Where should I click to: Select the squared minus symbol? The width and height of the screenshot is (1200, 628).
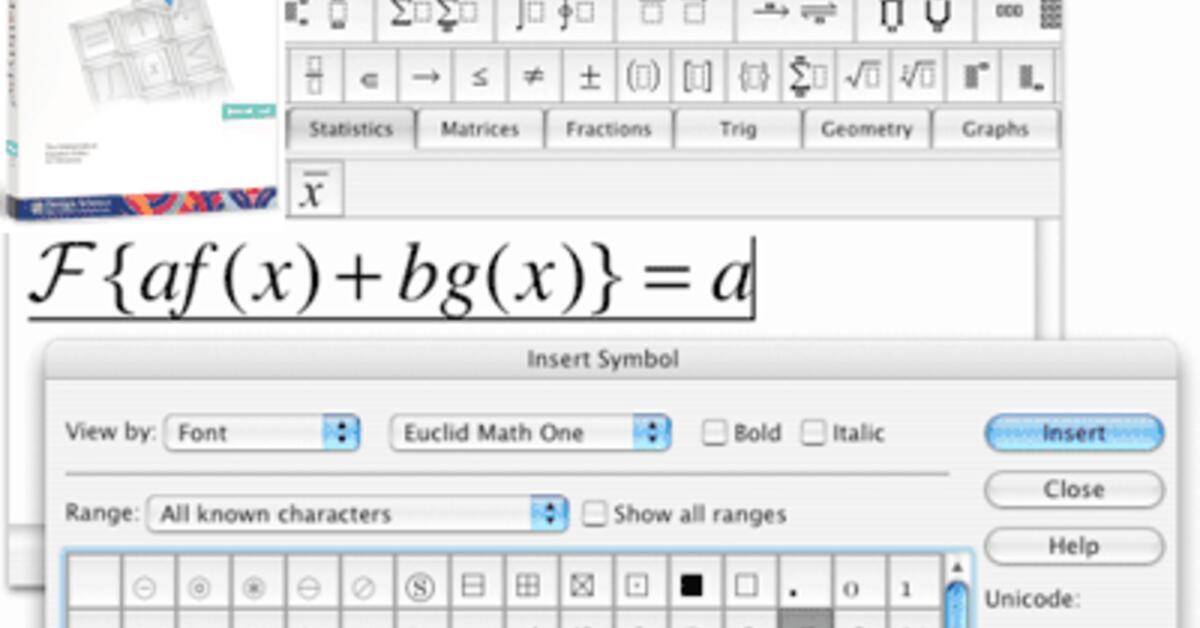(x=473, y=587)
